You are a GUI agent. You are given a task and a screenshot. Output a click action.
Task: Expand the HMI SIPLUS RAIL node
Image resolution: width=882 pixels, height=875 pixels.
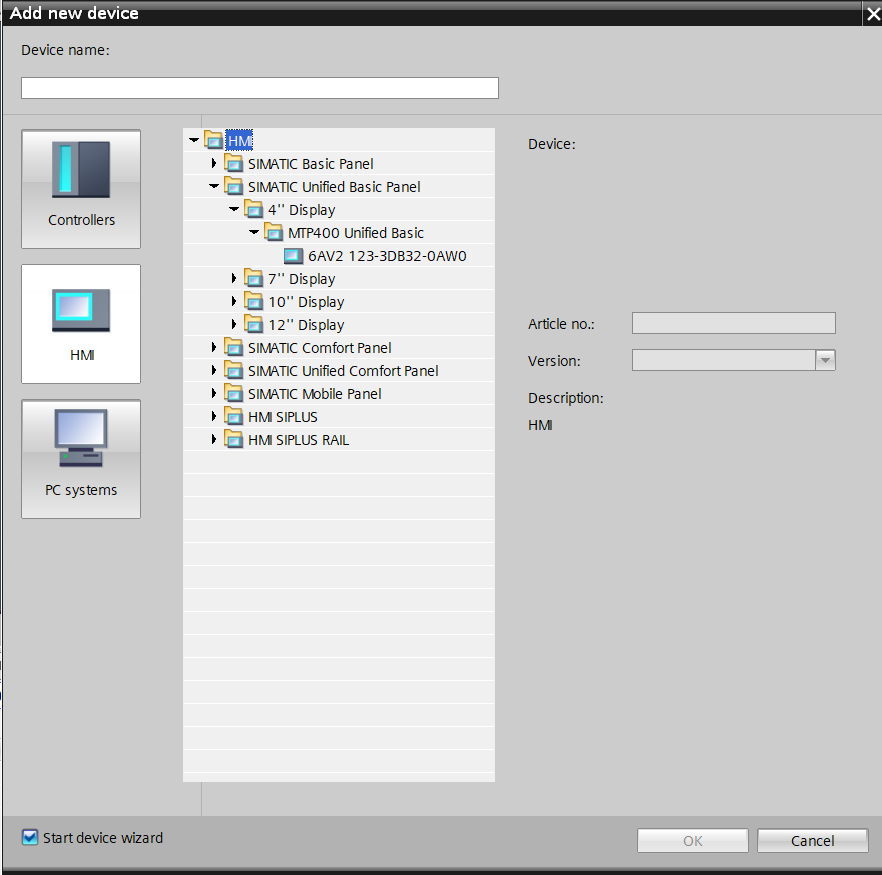pyautogui.click(x=214, y=440)
